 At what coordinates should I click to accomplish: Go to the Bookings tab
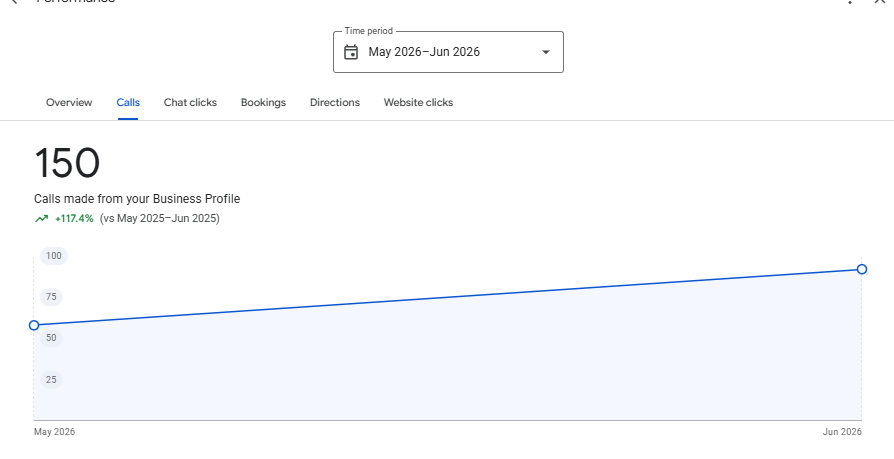click(263, 103)
